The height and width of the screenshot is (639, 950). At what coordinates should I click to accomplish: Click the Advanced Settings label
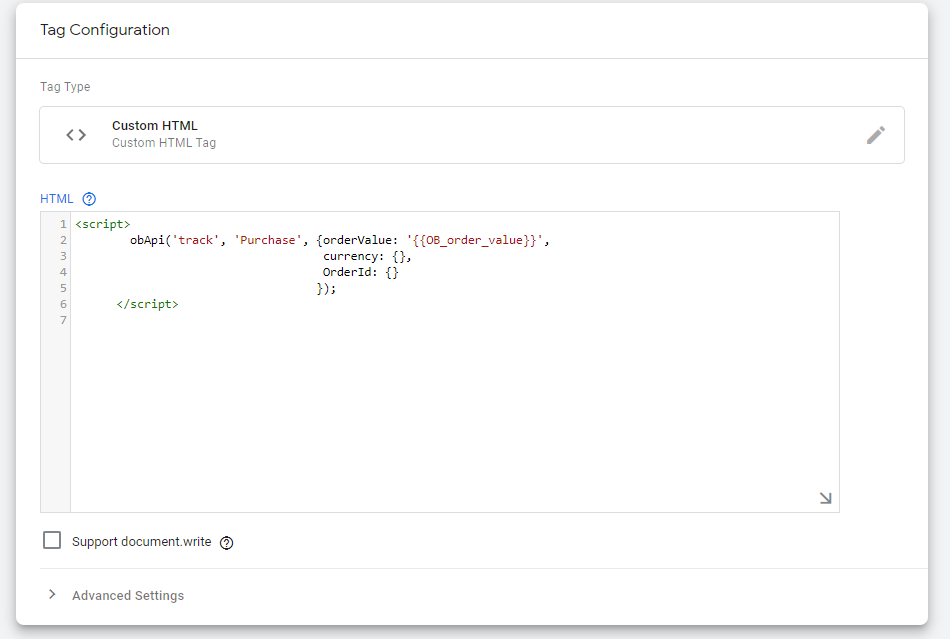(128, 596)
